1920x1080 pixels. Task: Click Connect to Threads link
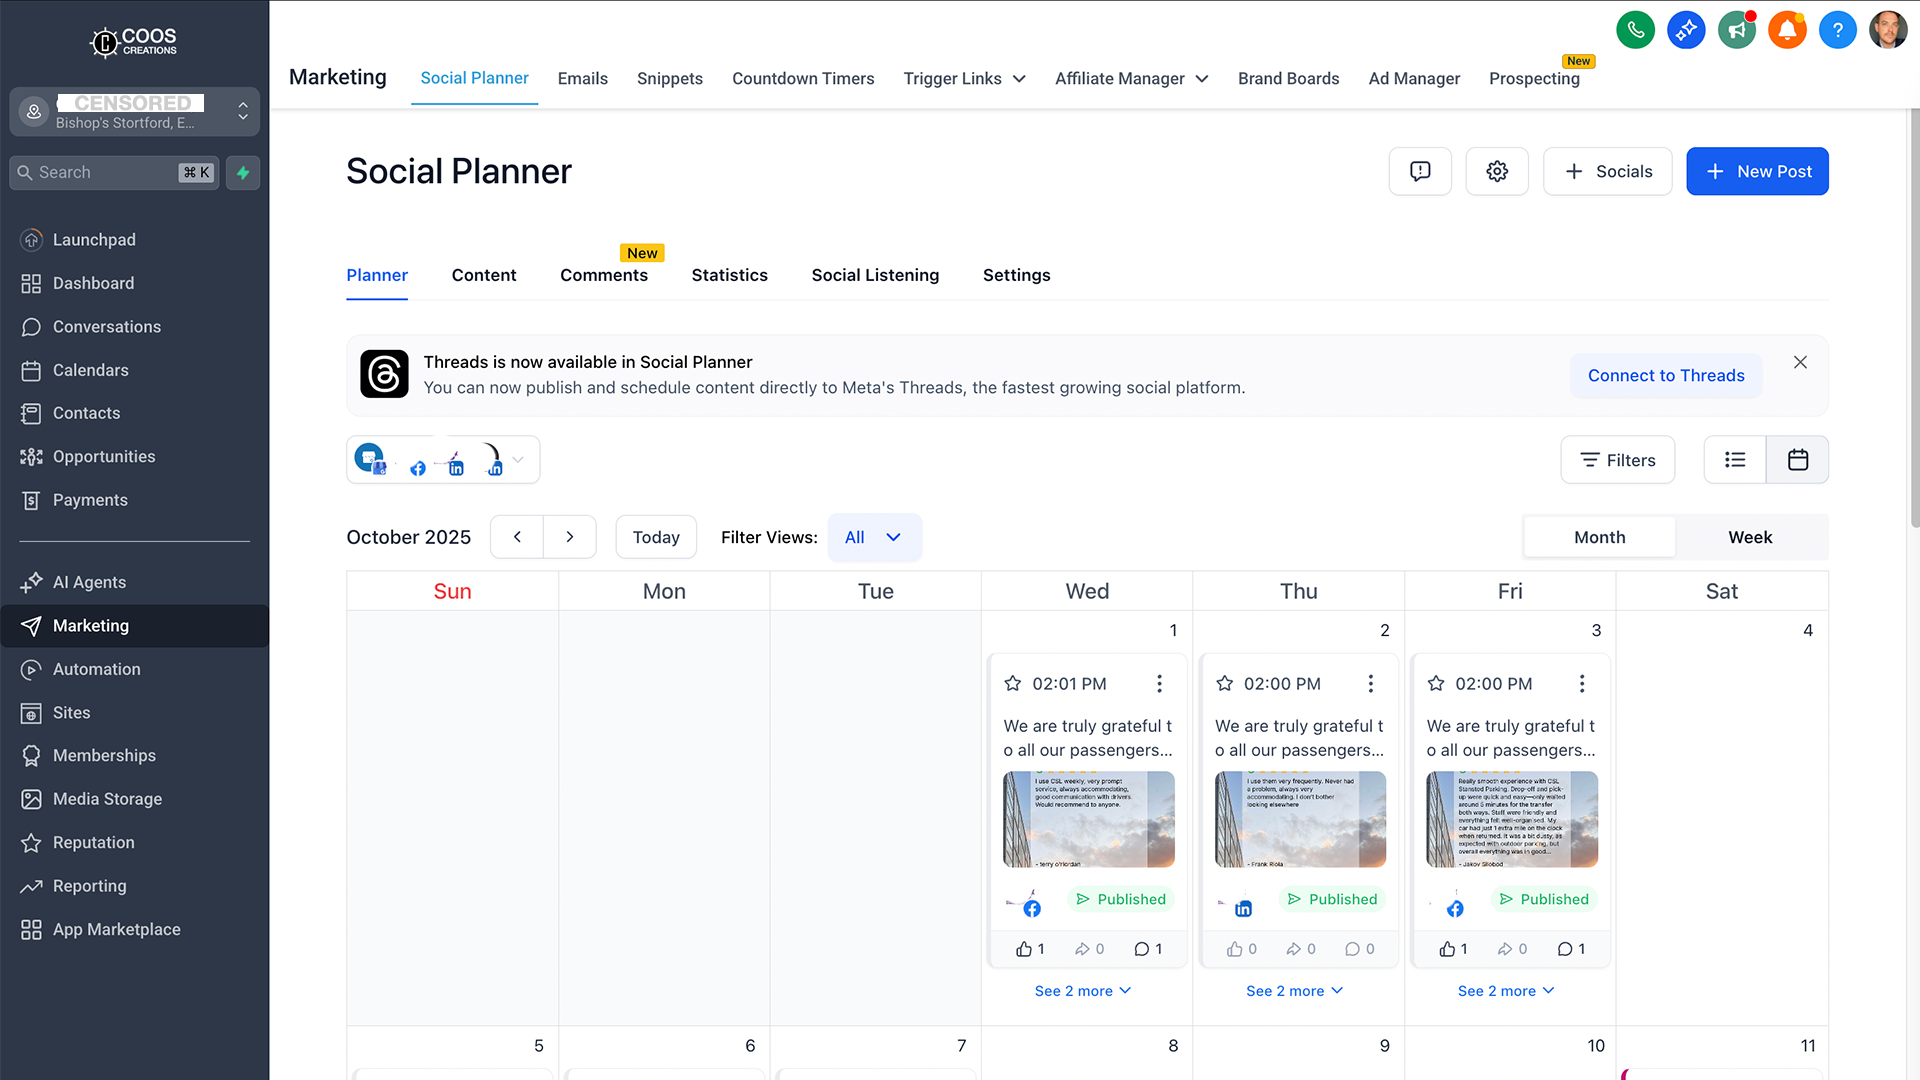[x=1666, y=375]
